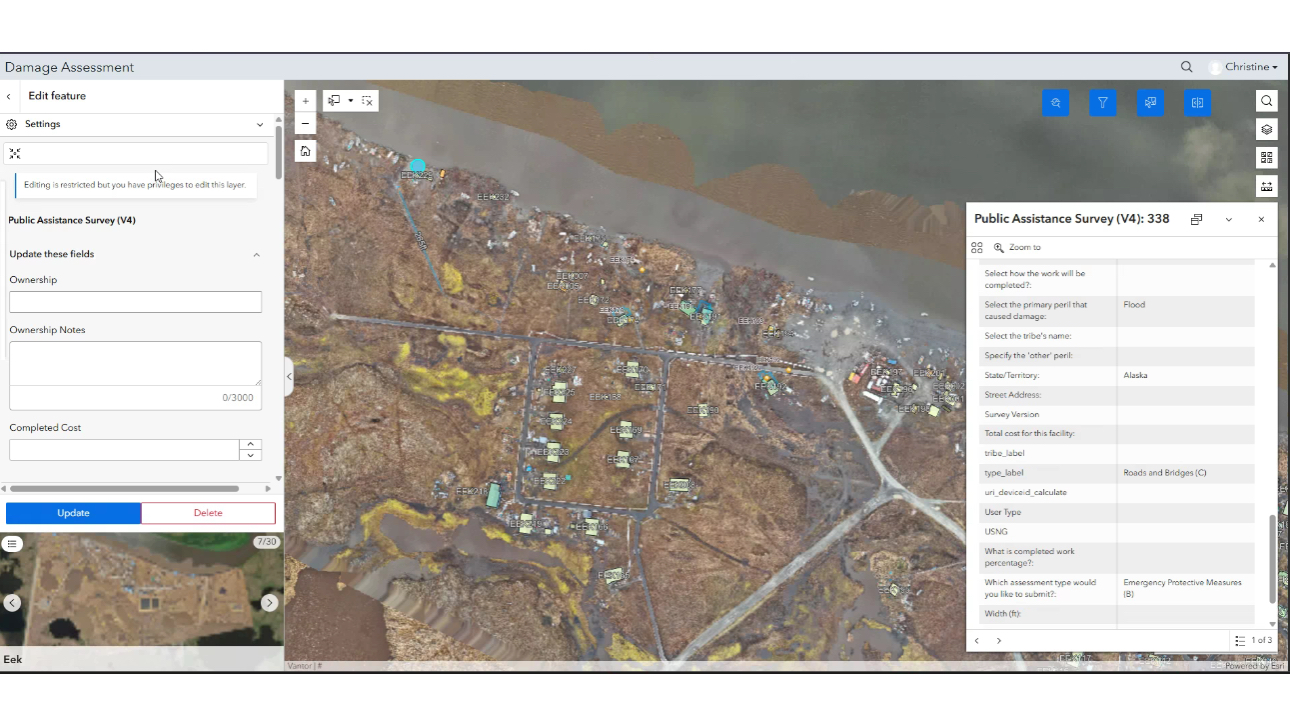Click the Home default extent icon

[305, 150]
